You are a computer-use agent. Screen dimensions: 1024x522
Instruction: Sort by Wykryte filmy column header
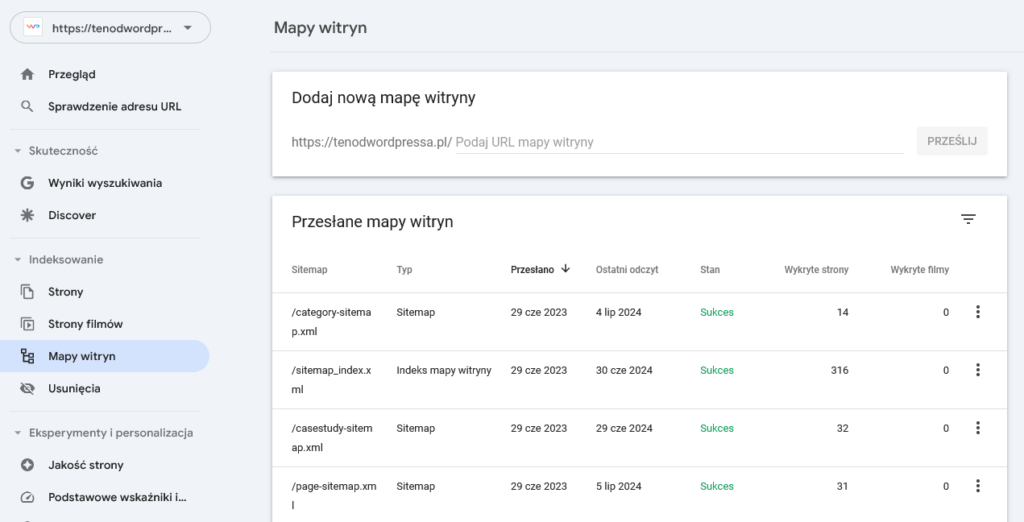pyautogui.click(x=920, y=269)
